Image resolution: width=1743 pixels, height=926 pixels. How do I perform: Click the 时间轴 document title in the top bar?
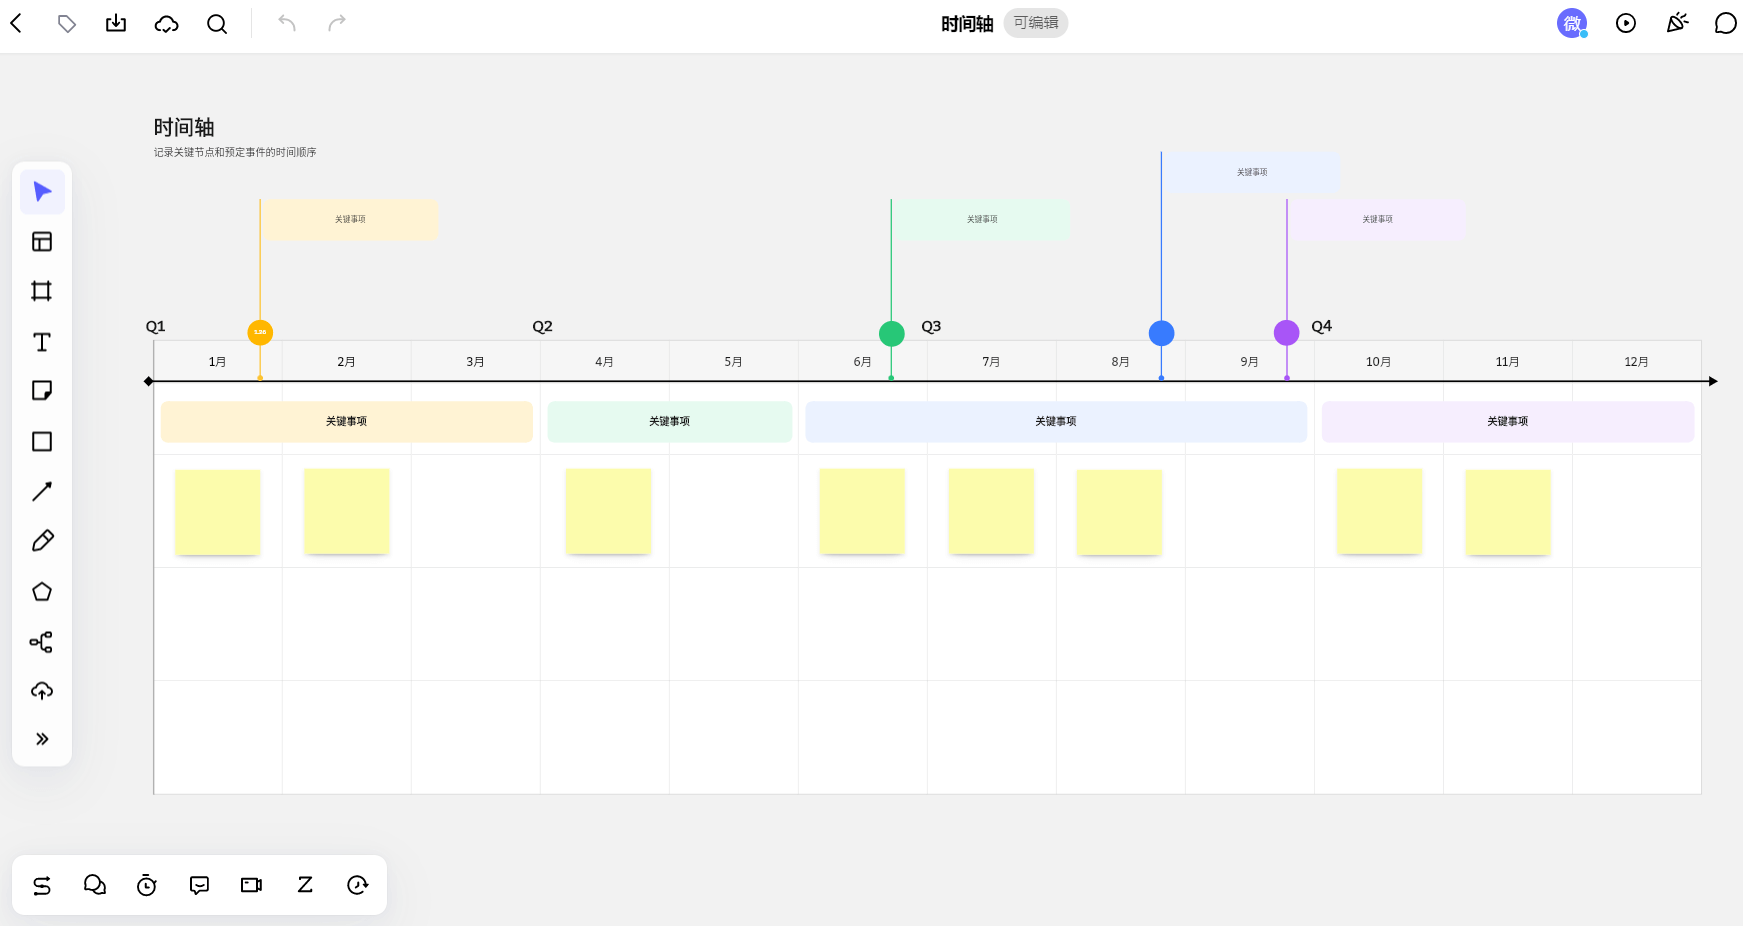click(x=967, y=24)
